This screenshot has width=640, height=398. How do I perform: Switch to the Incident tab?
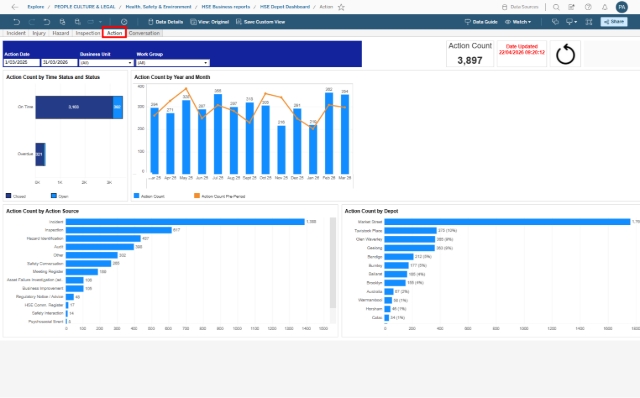click(16, 33)
